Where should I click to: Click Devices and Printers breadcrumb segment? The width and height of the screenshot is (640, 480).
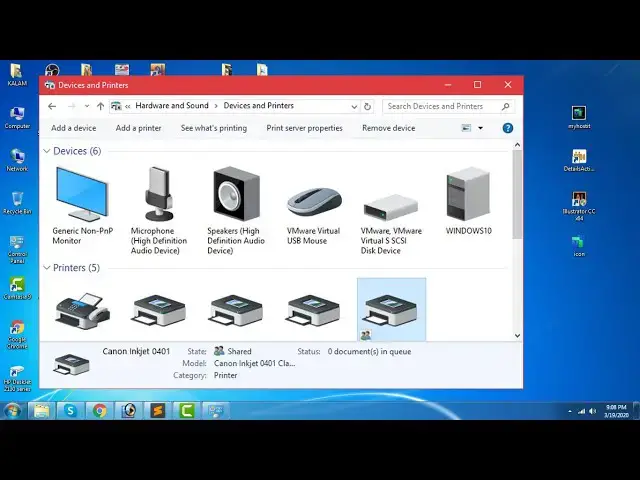tap(259, 106)
